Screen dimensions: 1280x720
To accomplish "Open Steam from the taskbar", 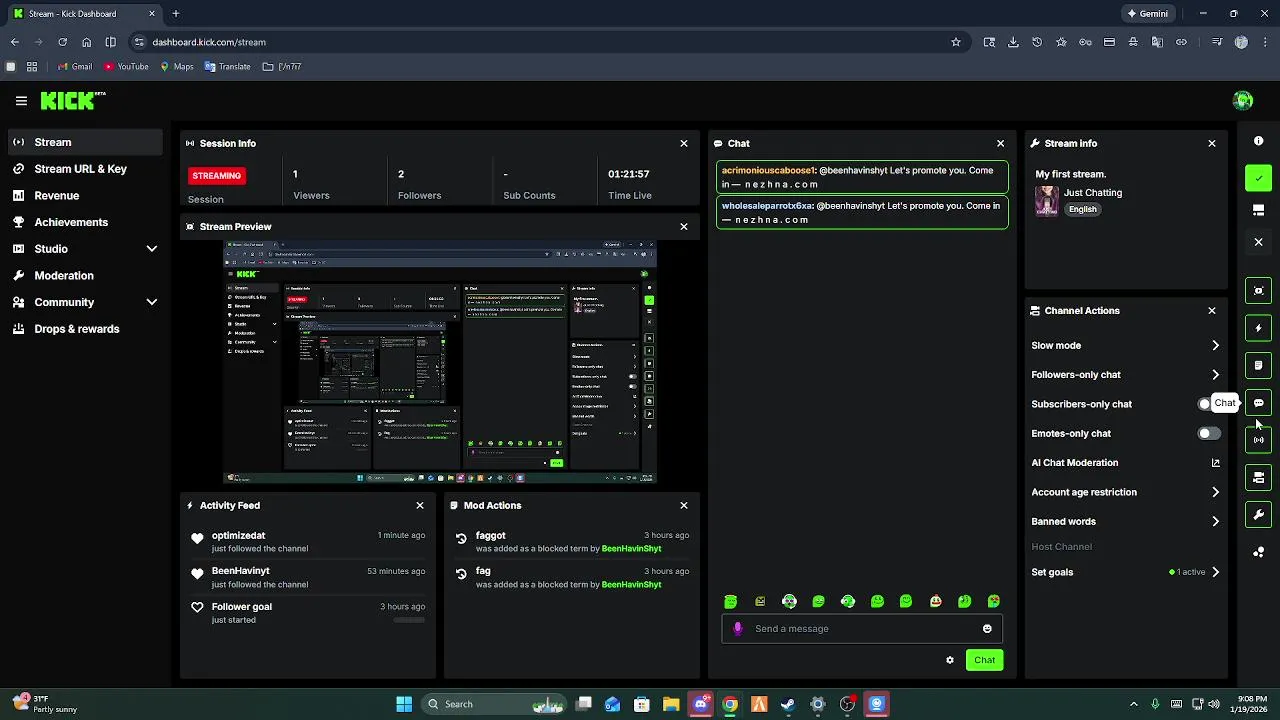I will pos(788,704).
